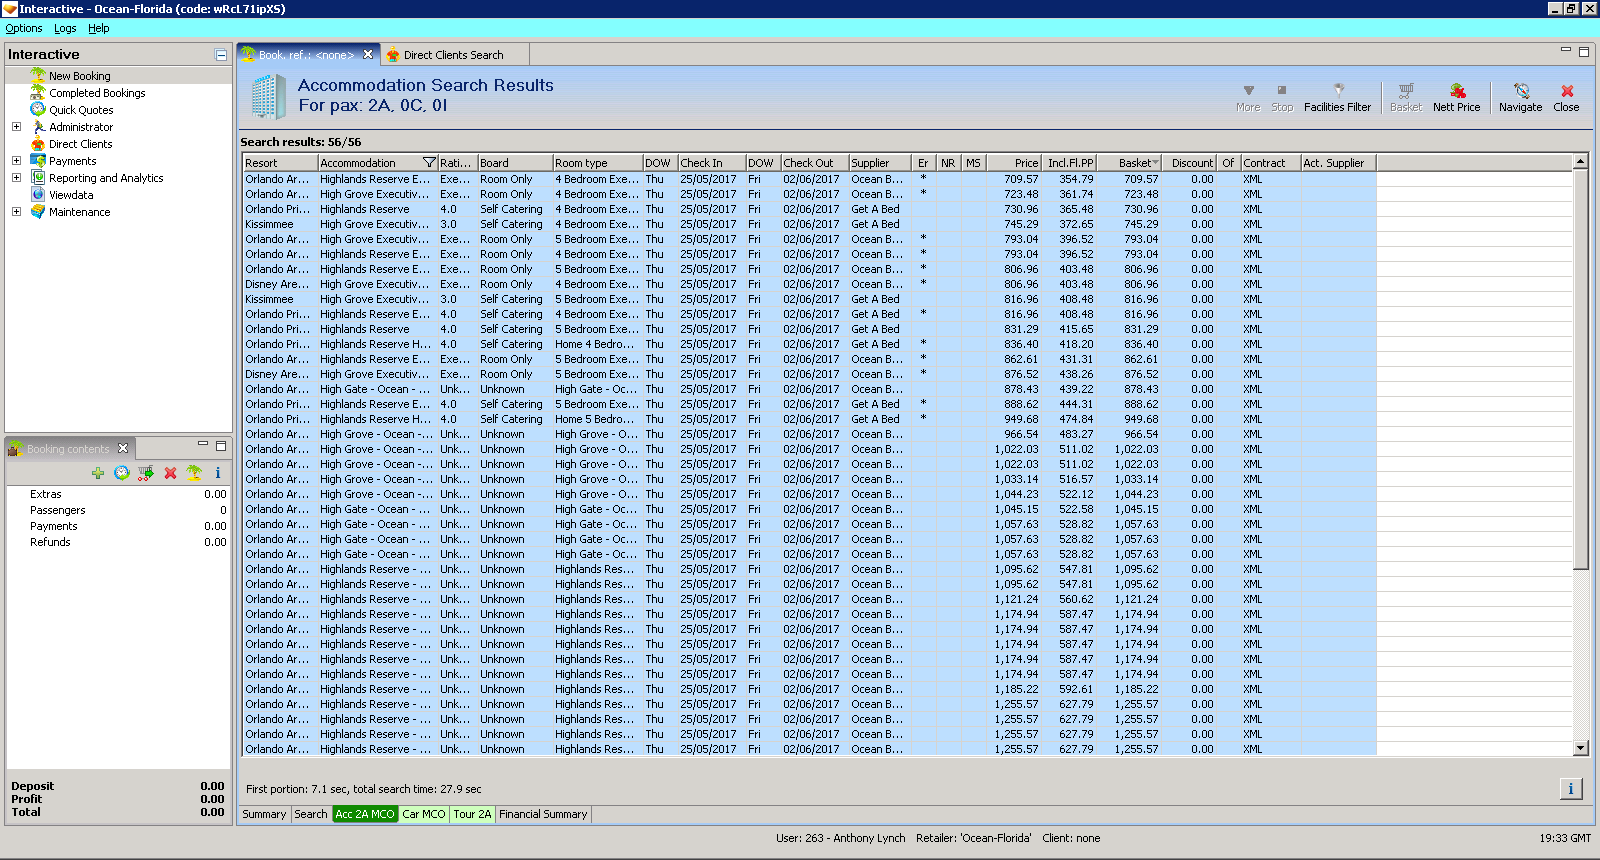
Task: Maximize the search results editor area
Action: coord(1584,52)
